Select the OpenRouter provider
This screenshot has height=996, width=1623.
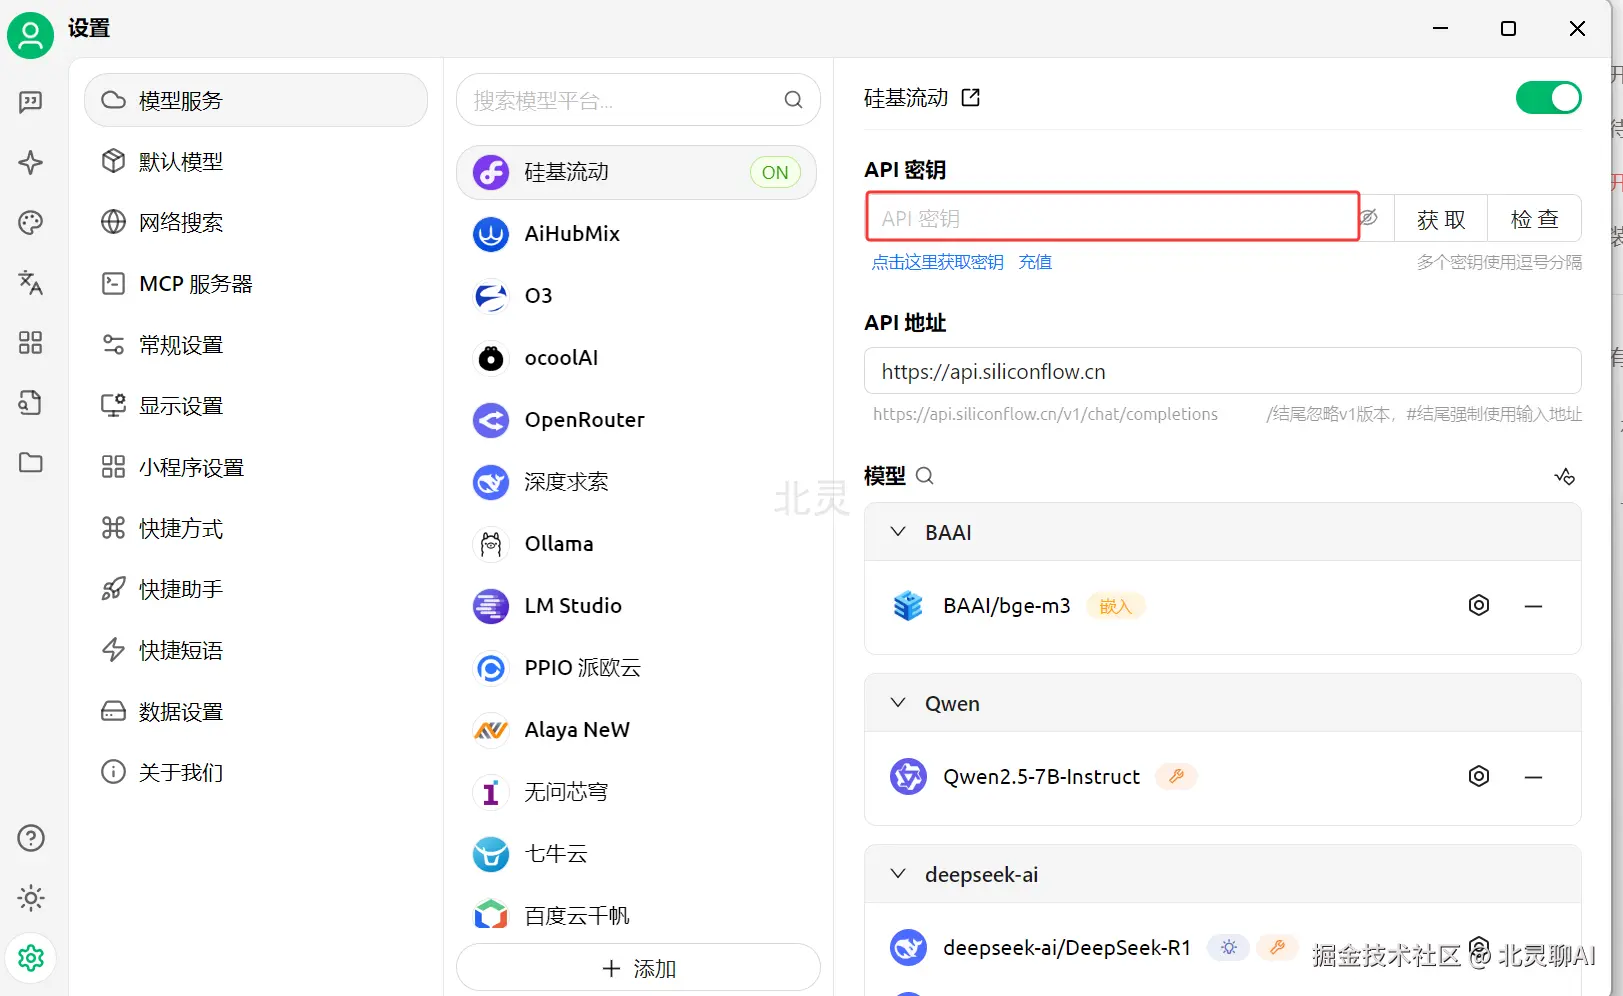636,420
